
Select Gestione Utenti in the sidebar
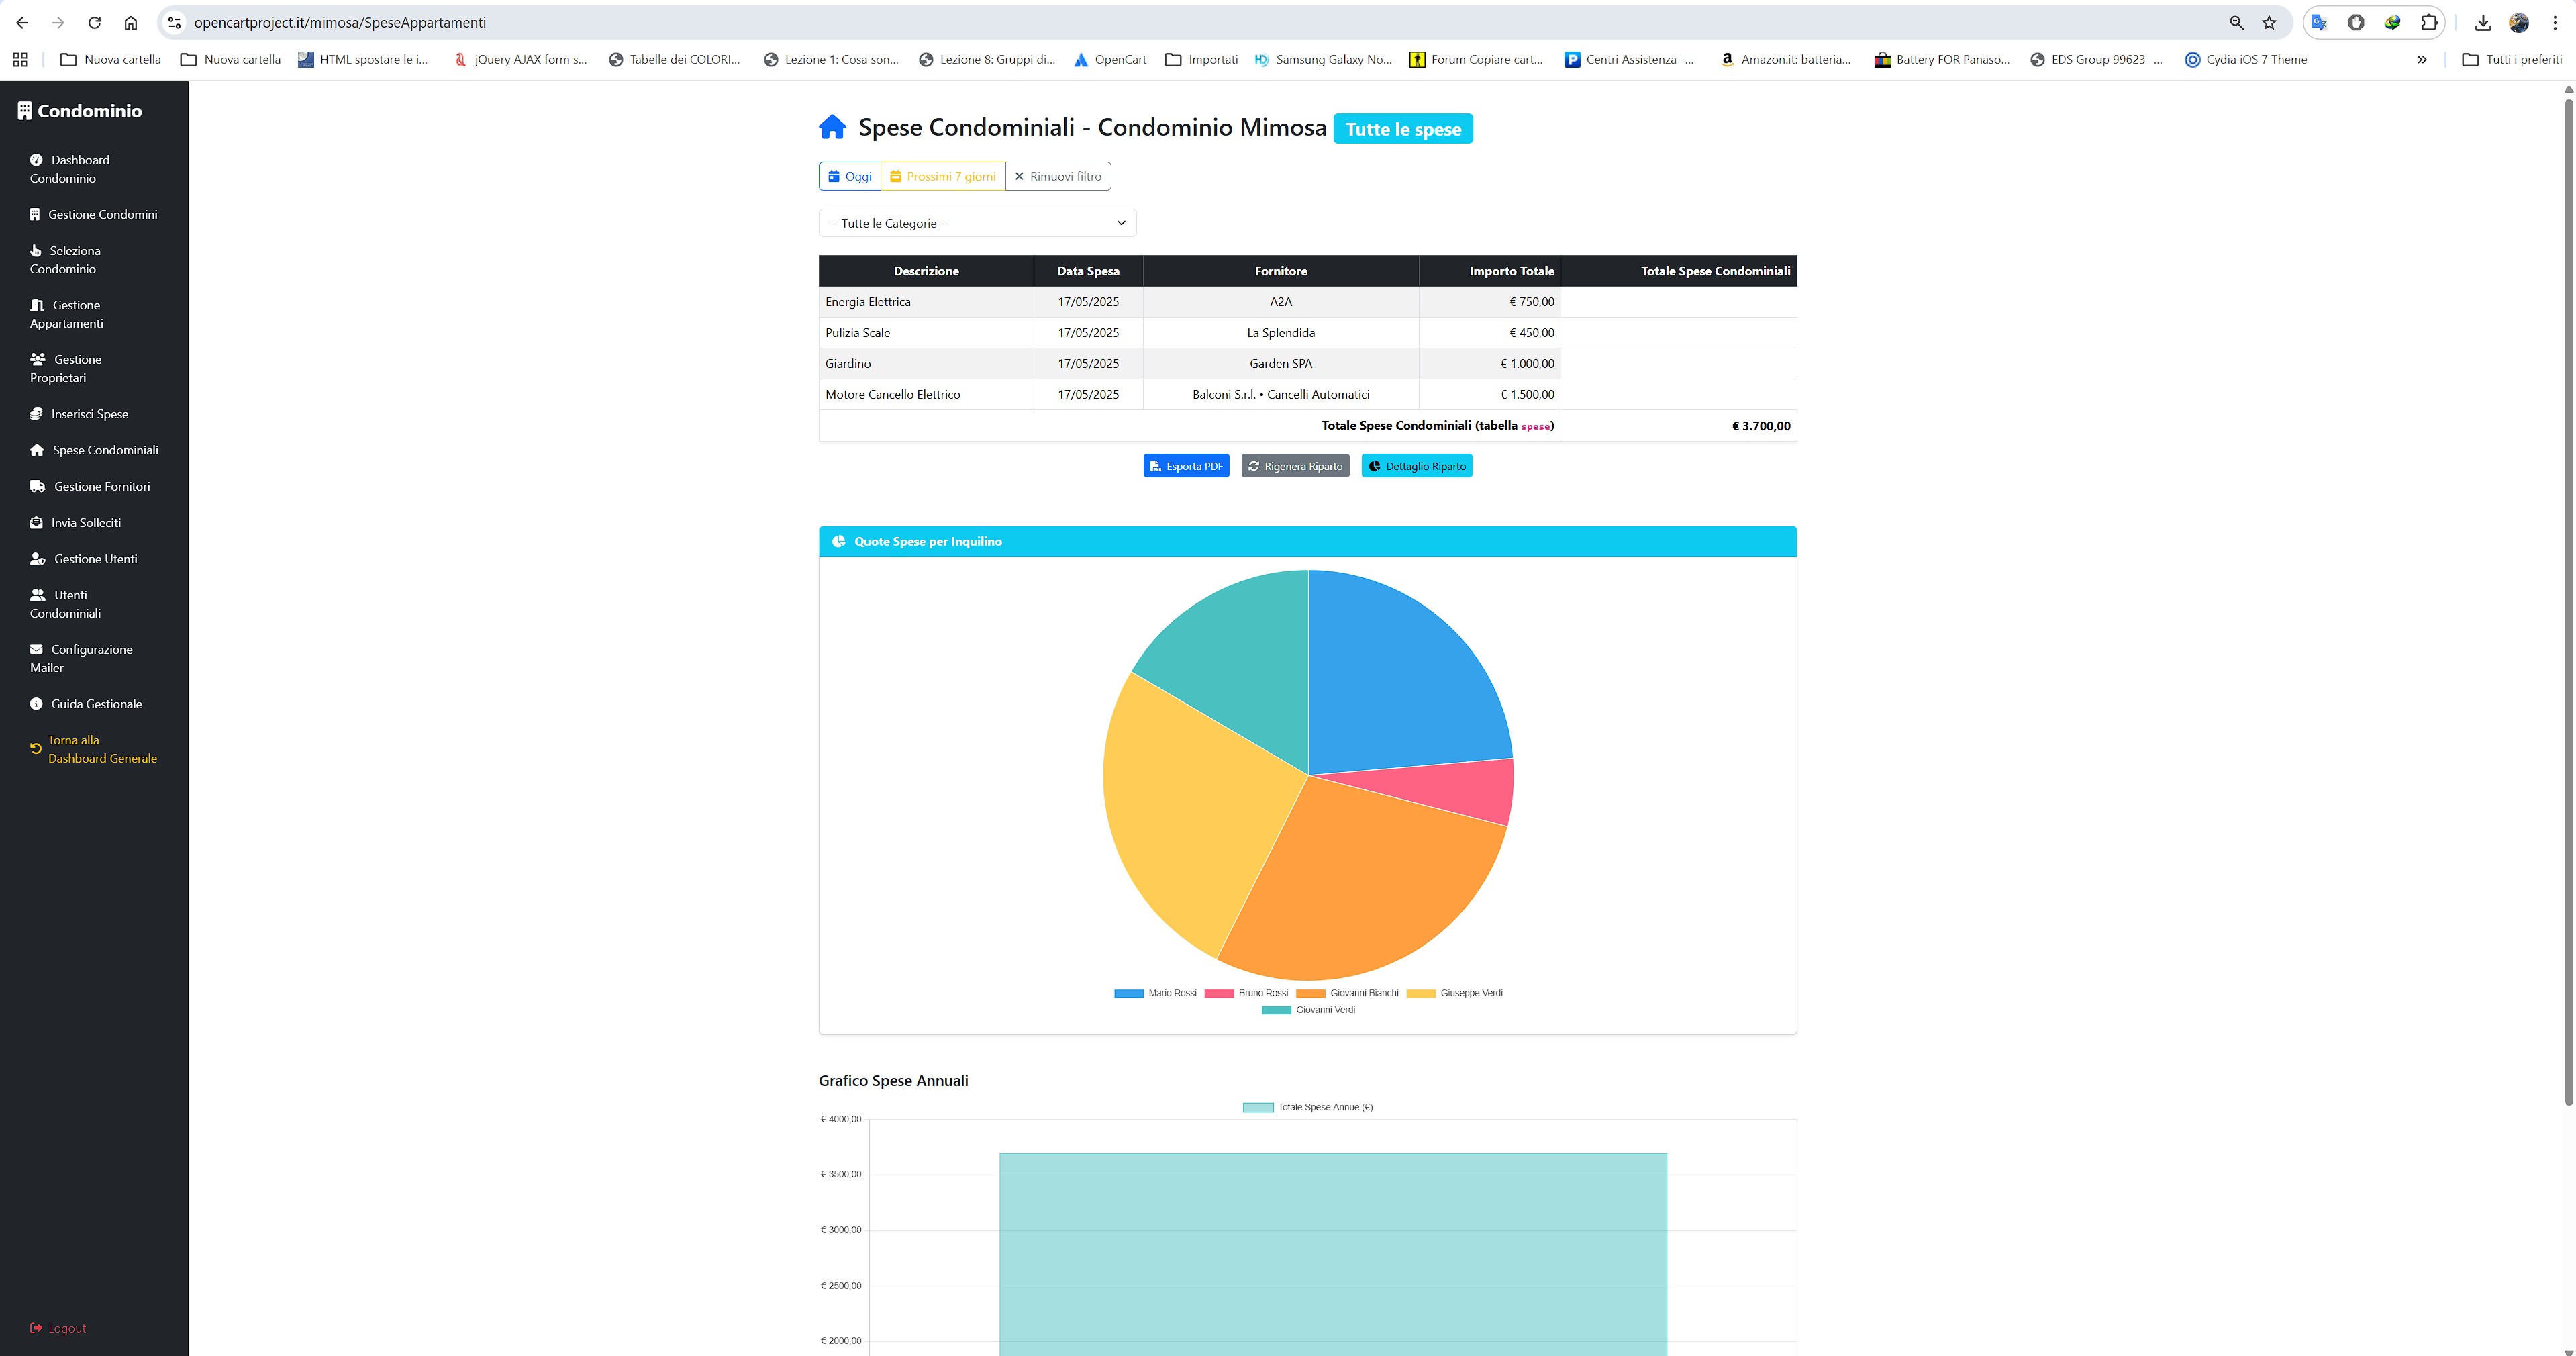tap(95, 559)
